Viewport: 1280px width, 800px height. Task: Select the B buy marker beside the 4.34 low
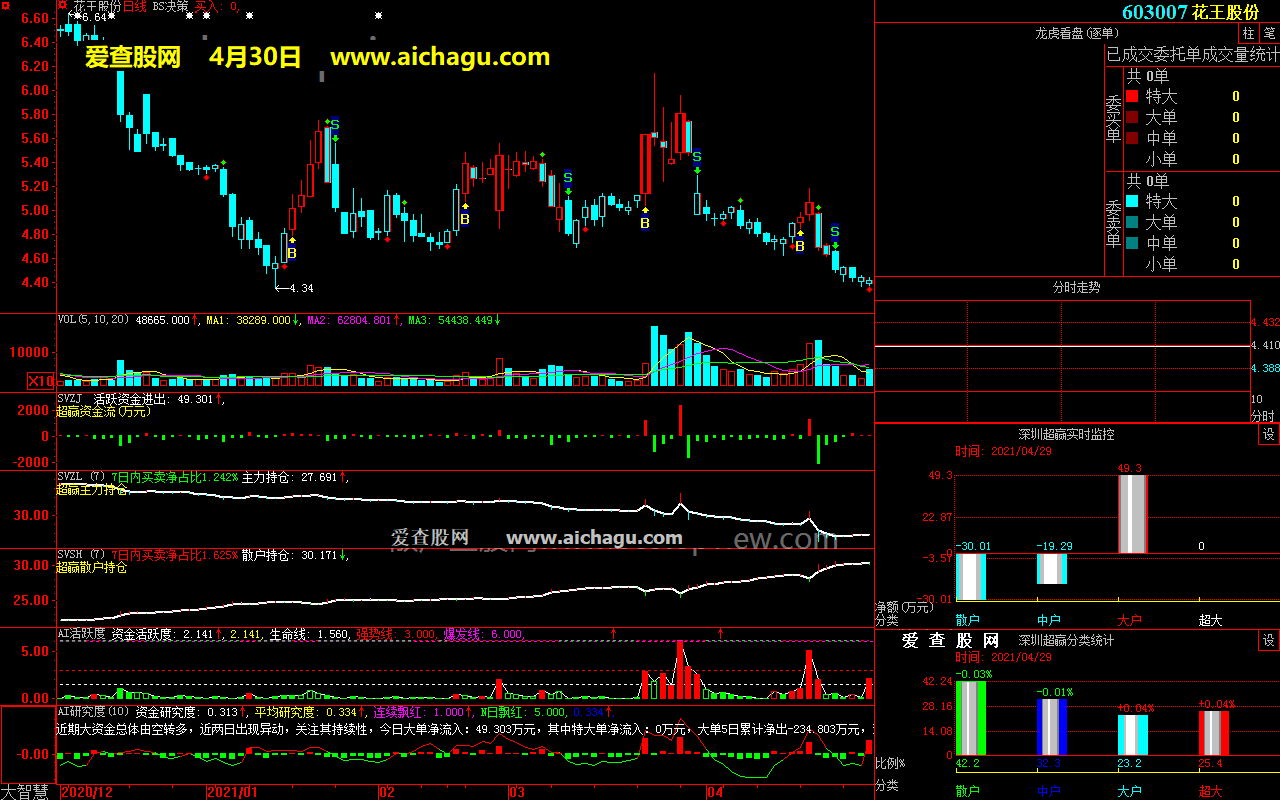click(292, 254)
